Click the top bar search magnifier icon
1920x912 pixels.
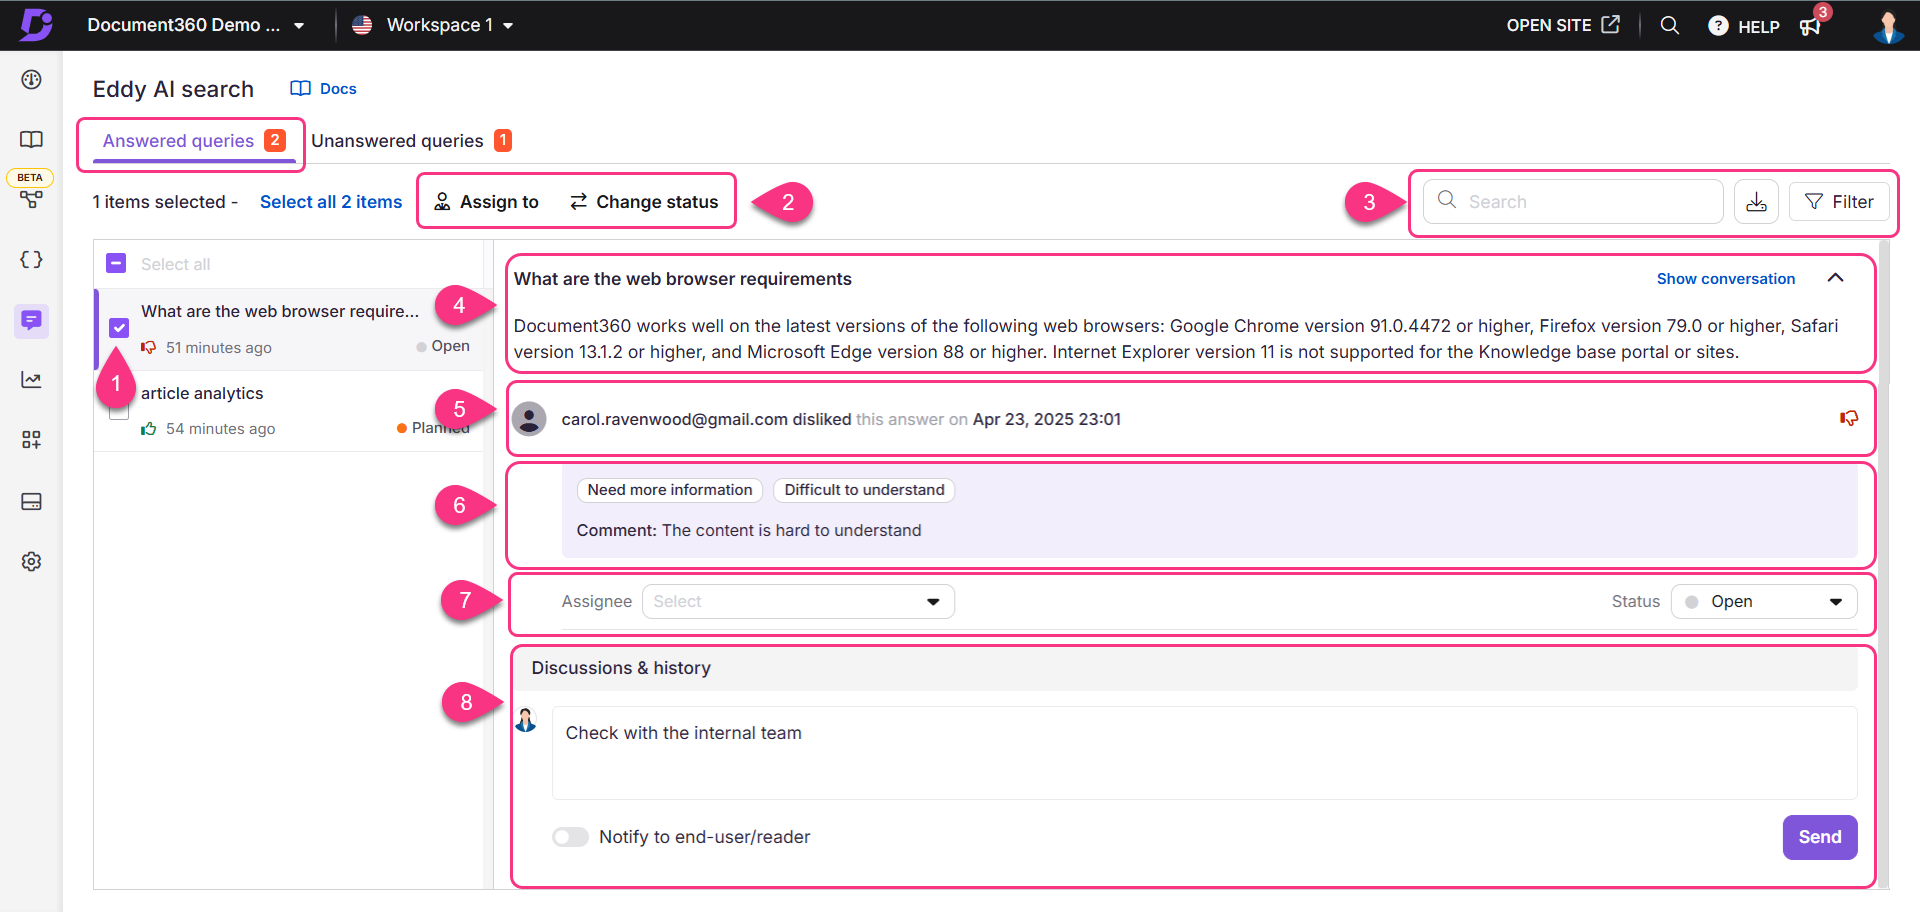click(1670, 25)
